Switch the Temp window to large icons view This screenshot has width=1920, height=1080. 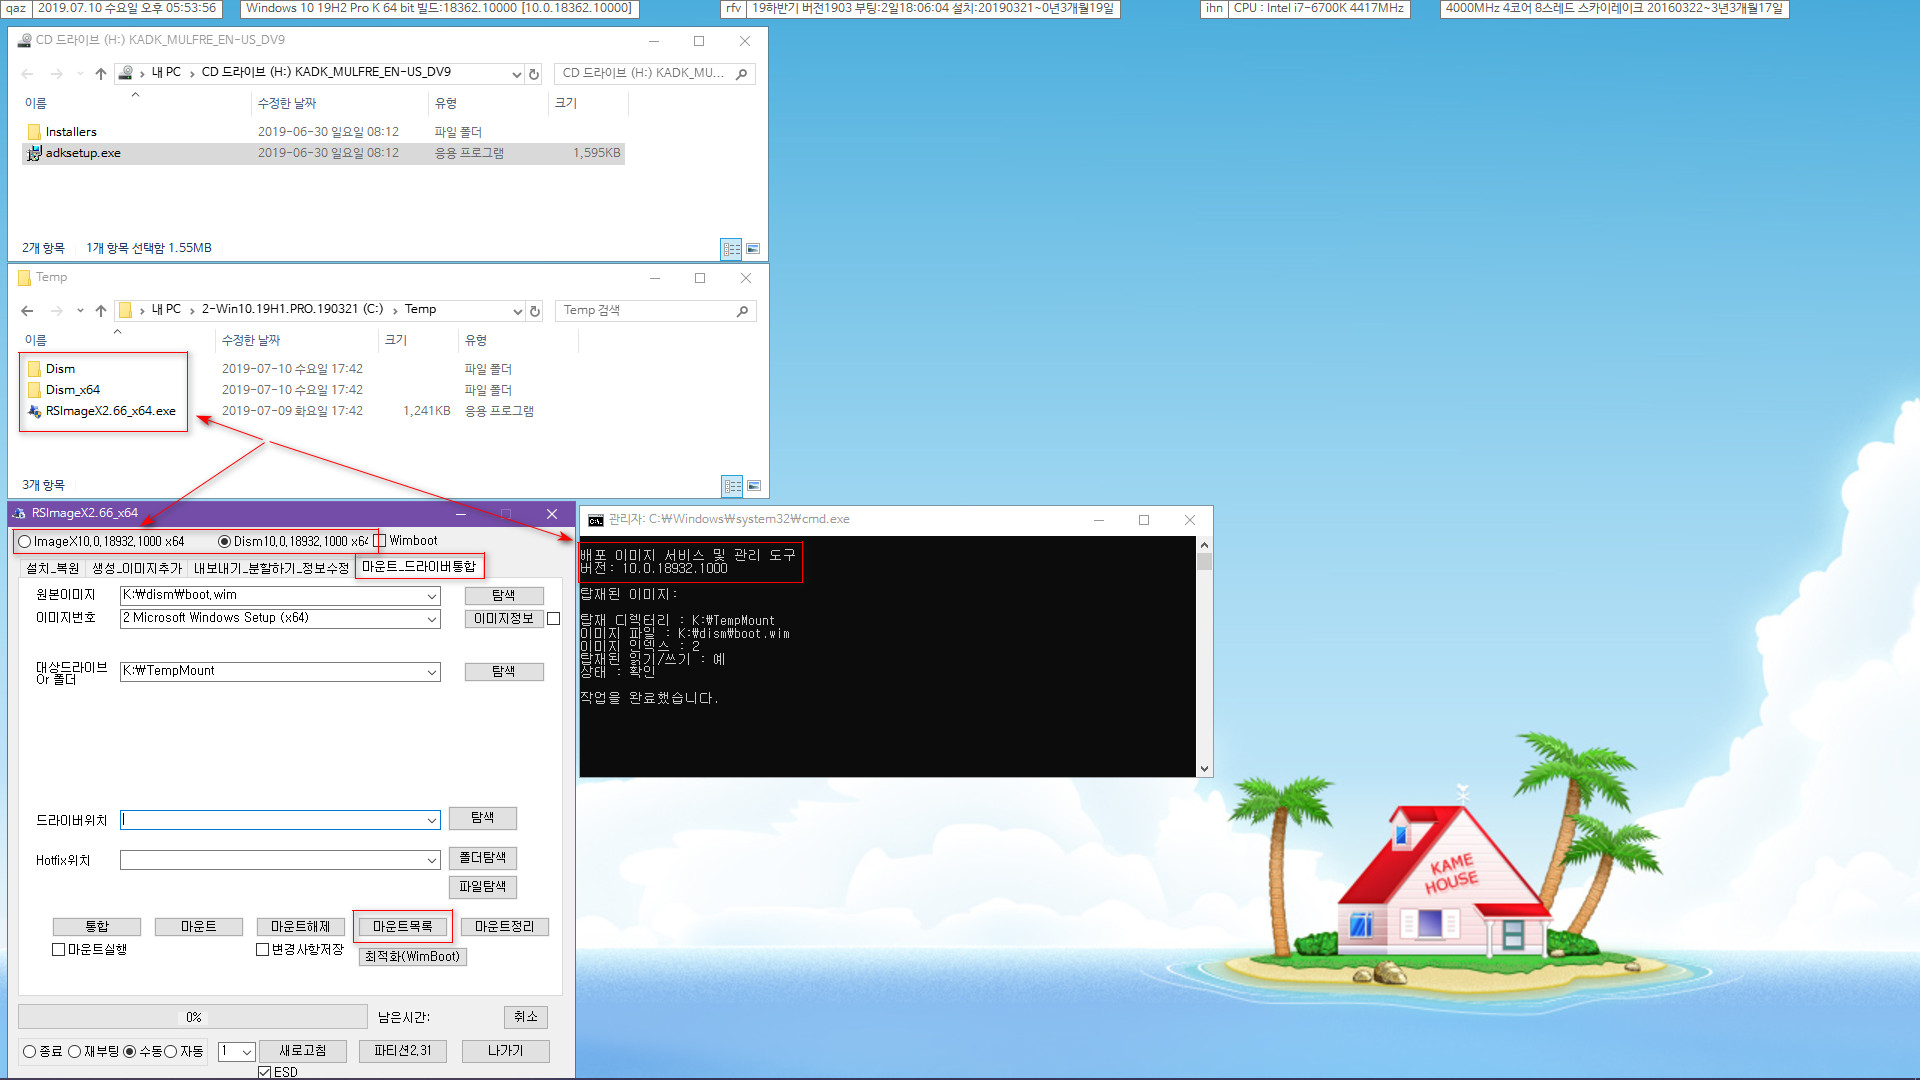pos(754,486)
